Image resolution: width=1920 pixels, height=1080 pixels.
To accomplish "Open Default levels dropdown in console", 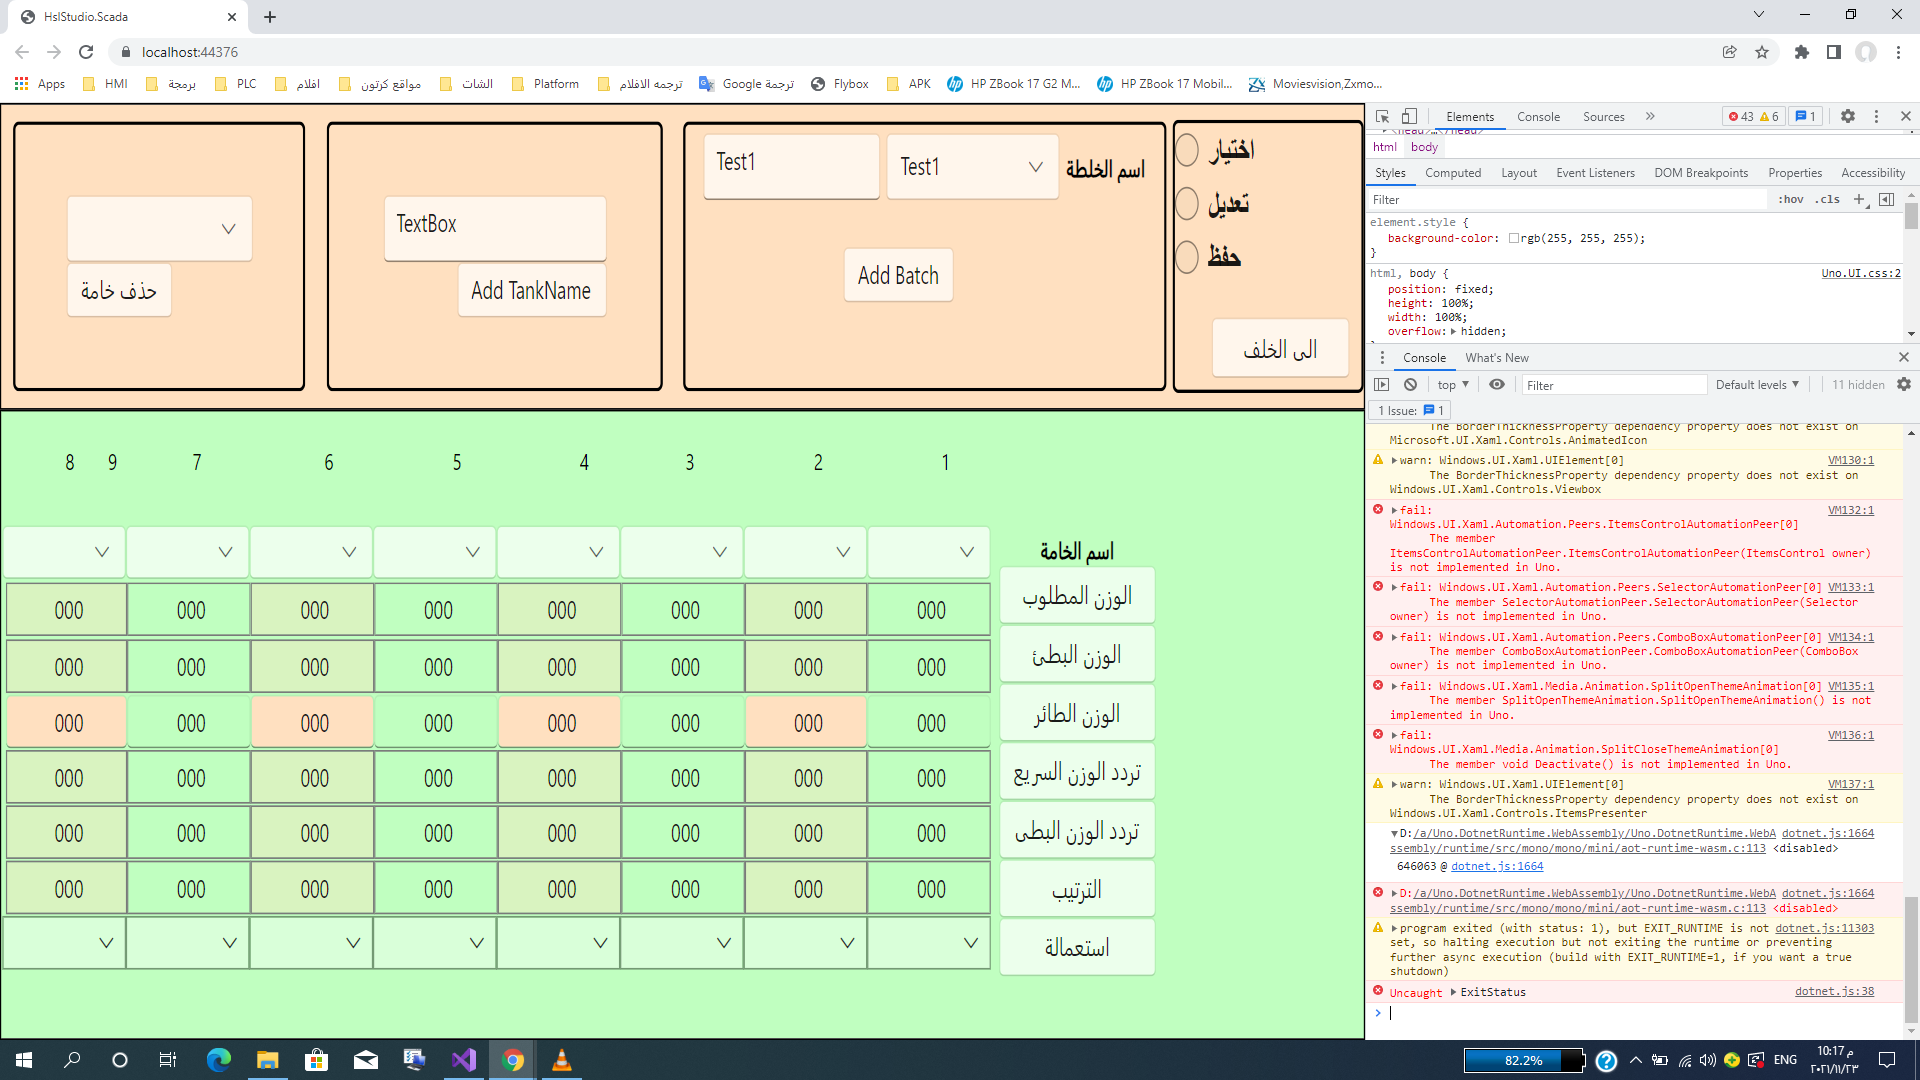I will pos(1757,385).
